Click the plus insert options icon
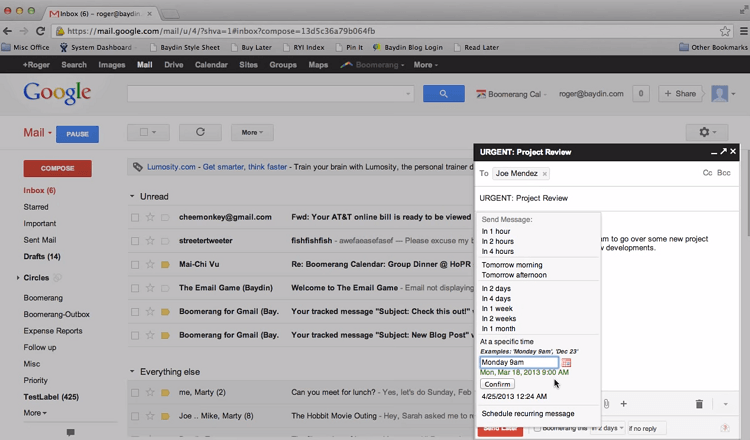750x440 pixels. tap(624, 404)
